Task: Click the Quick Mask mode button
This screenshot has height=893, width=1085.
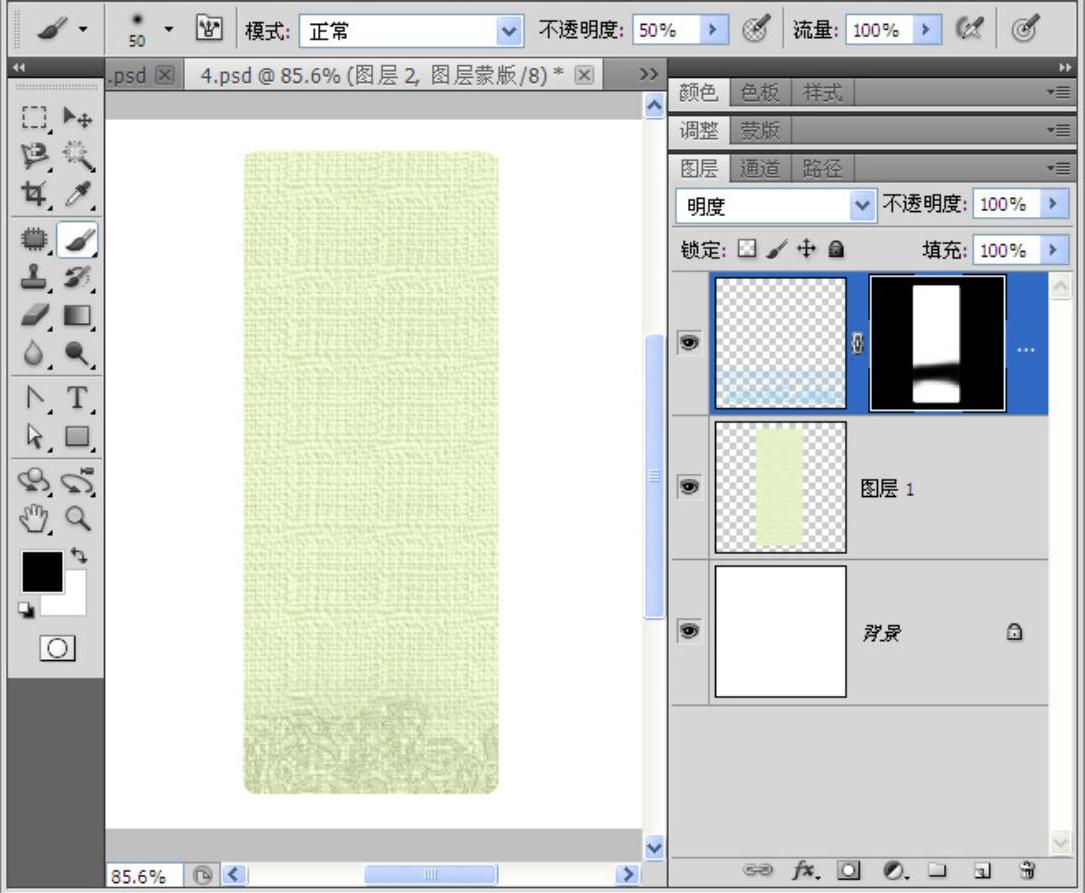Action: click(x=56, y=649)
